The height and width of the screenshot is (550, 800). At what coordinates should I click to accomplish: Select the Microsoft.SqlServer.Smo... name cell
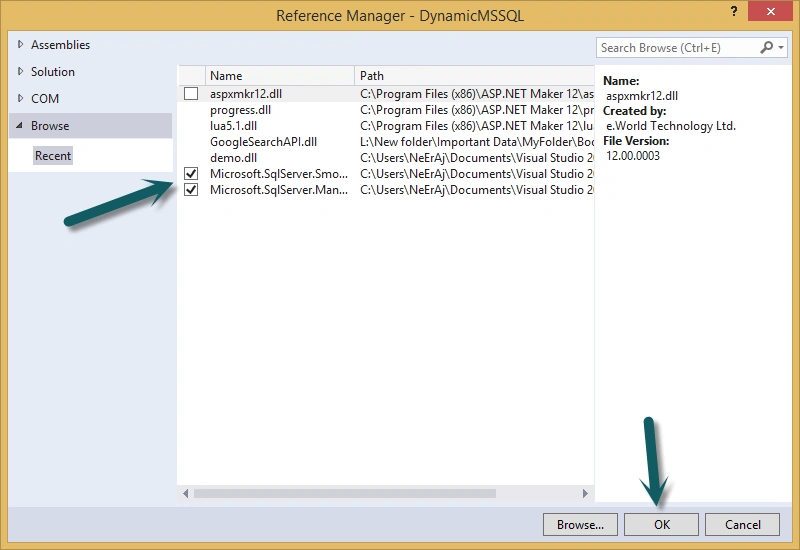(279, 174)
